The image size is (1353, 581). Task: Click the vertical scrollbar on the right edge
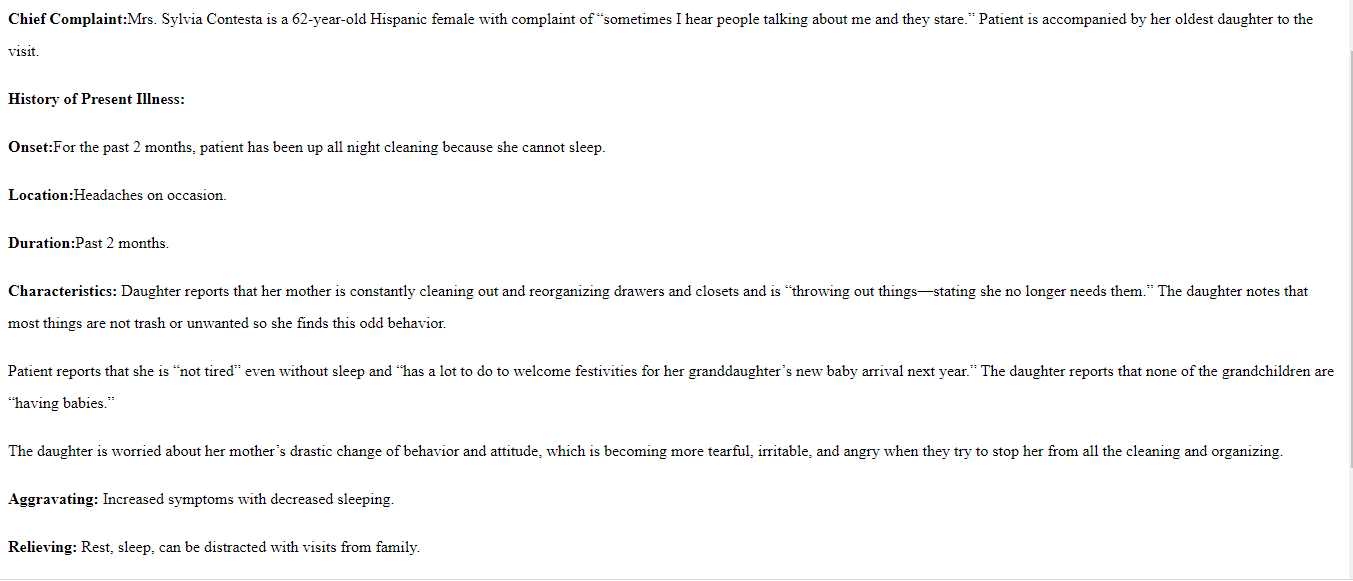coord(1345,290)
